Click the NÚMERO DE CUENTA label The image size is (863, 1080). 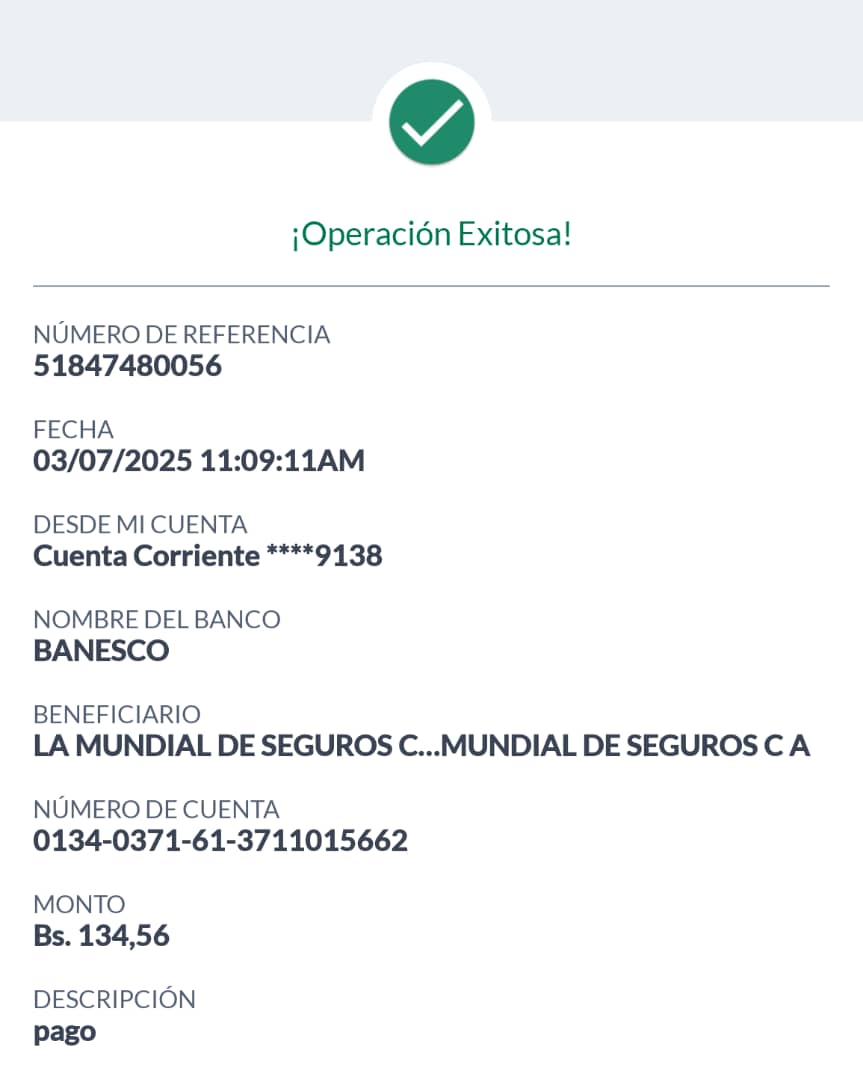pos(156,810)
